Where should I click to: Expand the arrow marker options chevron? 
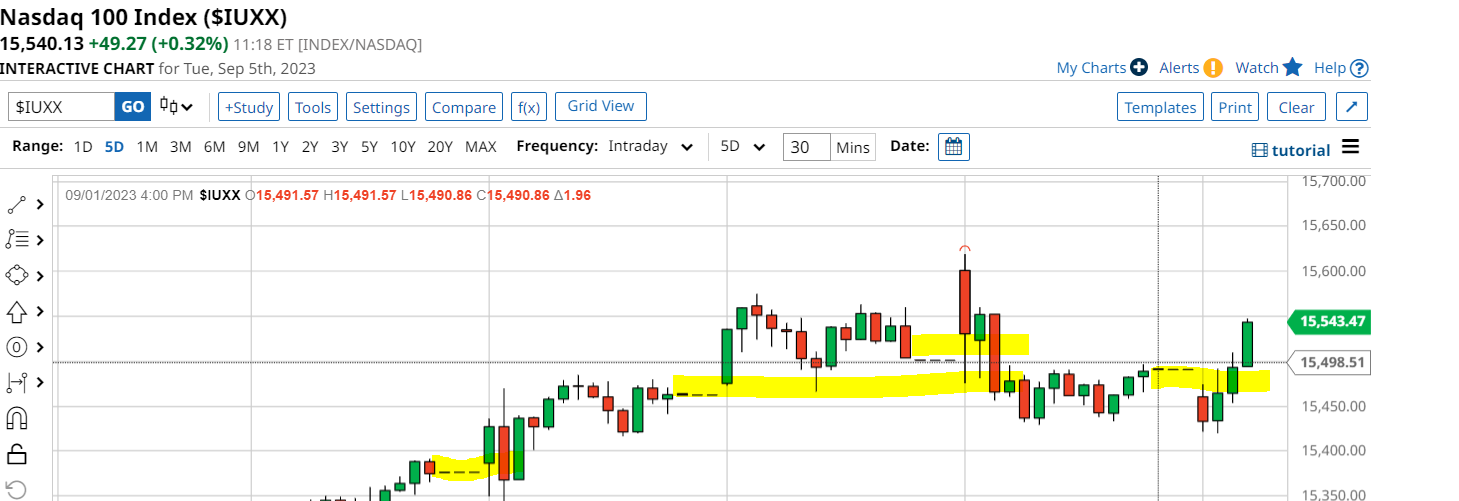[40, 311]
